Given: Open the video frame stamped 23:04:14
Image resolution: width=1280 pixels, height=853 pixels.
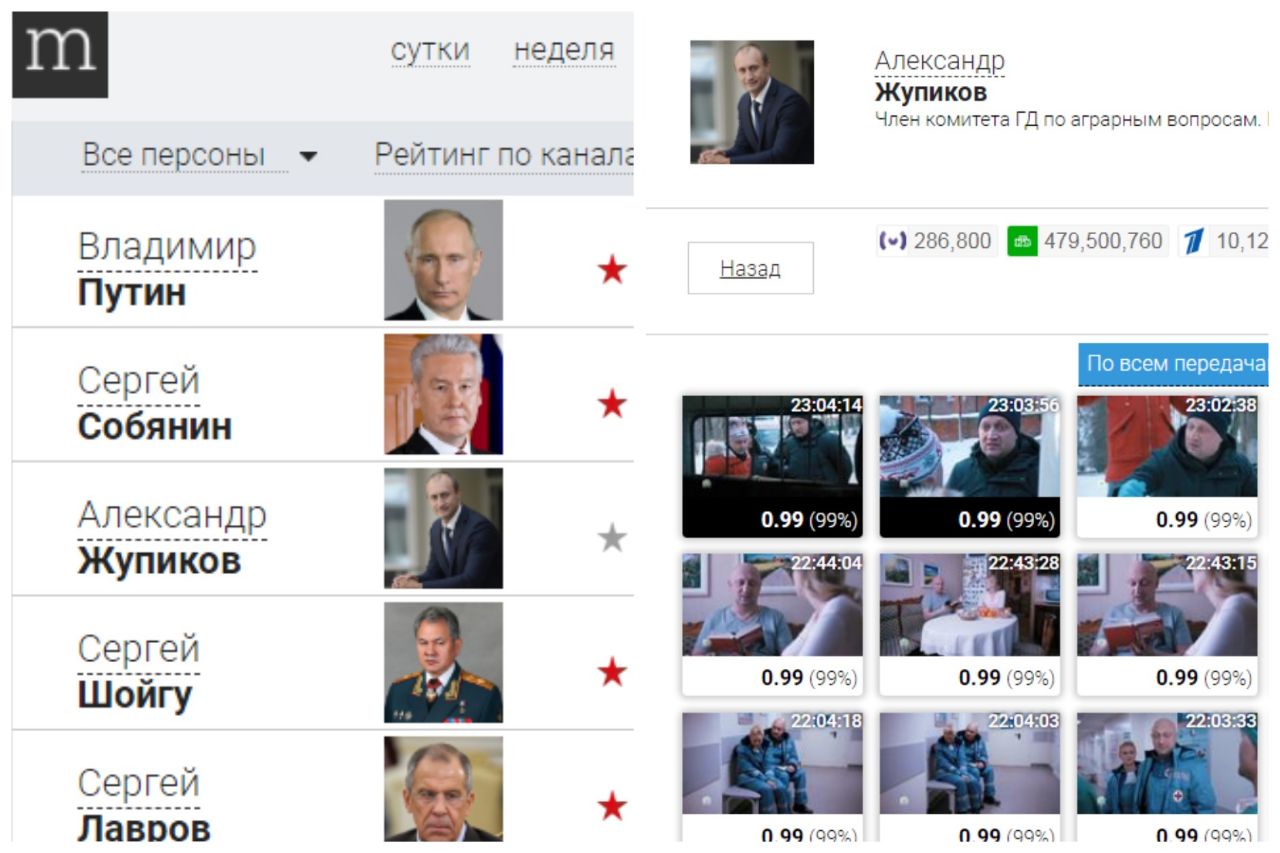Looking at the screenshot, I should (772, 466).
